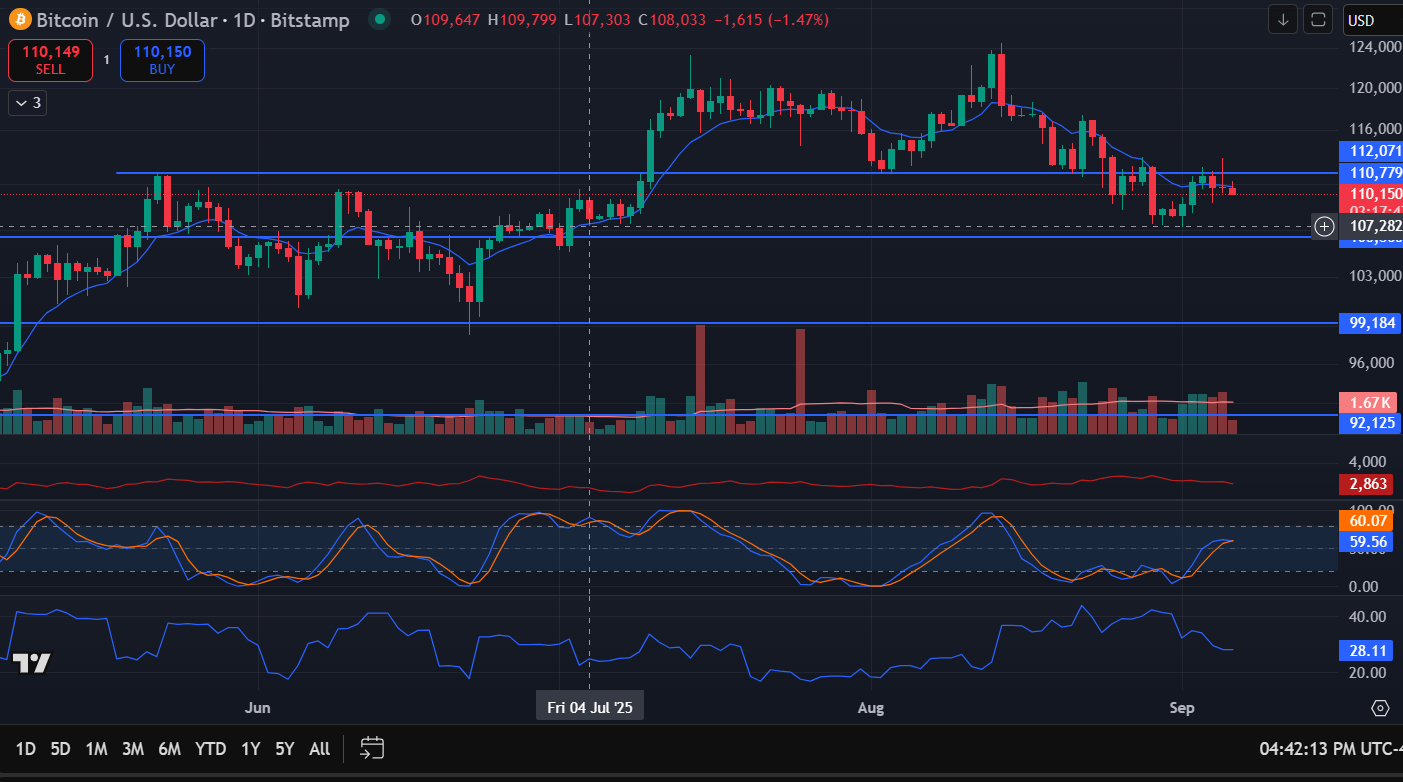Screen dimensions: 1403x782
Task: Open timezone clock 04:42:13 PM UTC
Action: [x=1330, y=748]
